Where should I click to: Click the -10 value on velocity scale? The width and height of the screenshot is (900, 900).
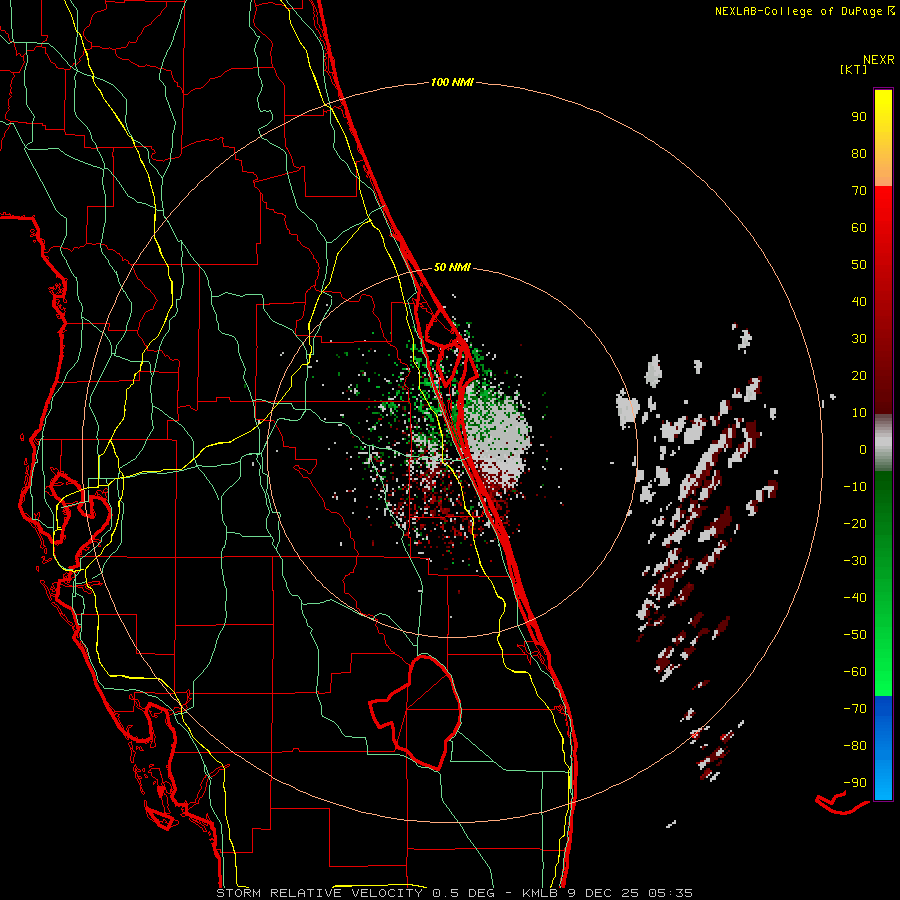click(855, 487)
